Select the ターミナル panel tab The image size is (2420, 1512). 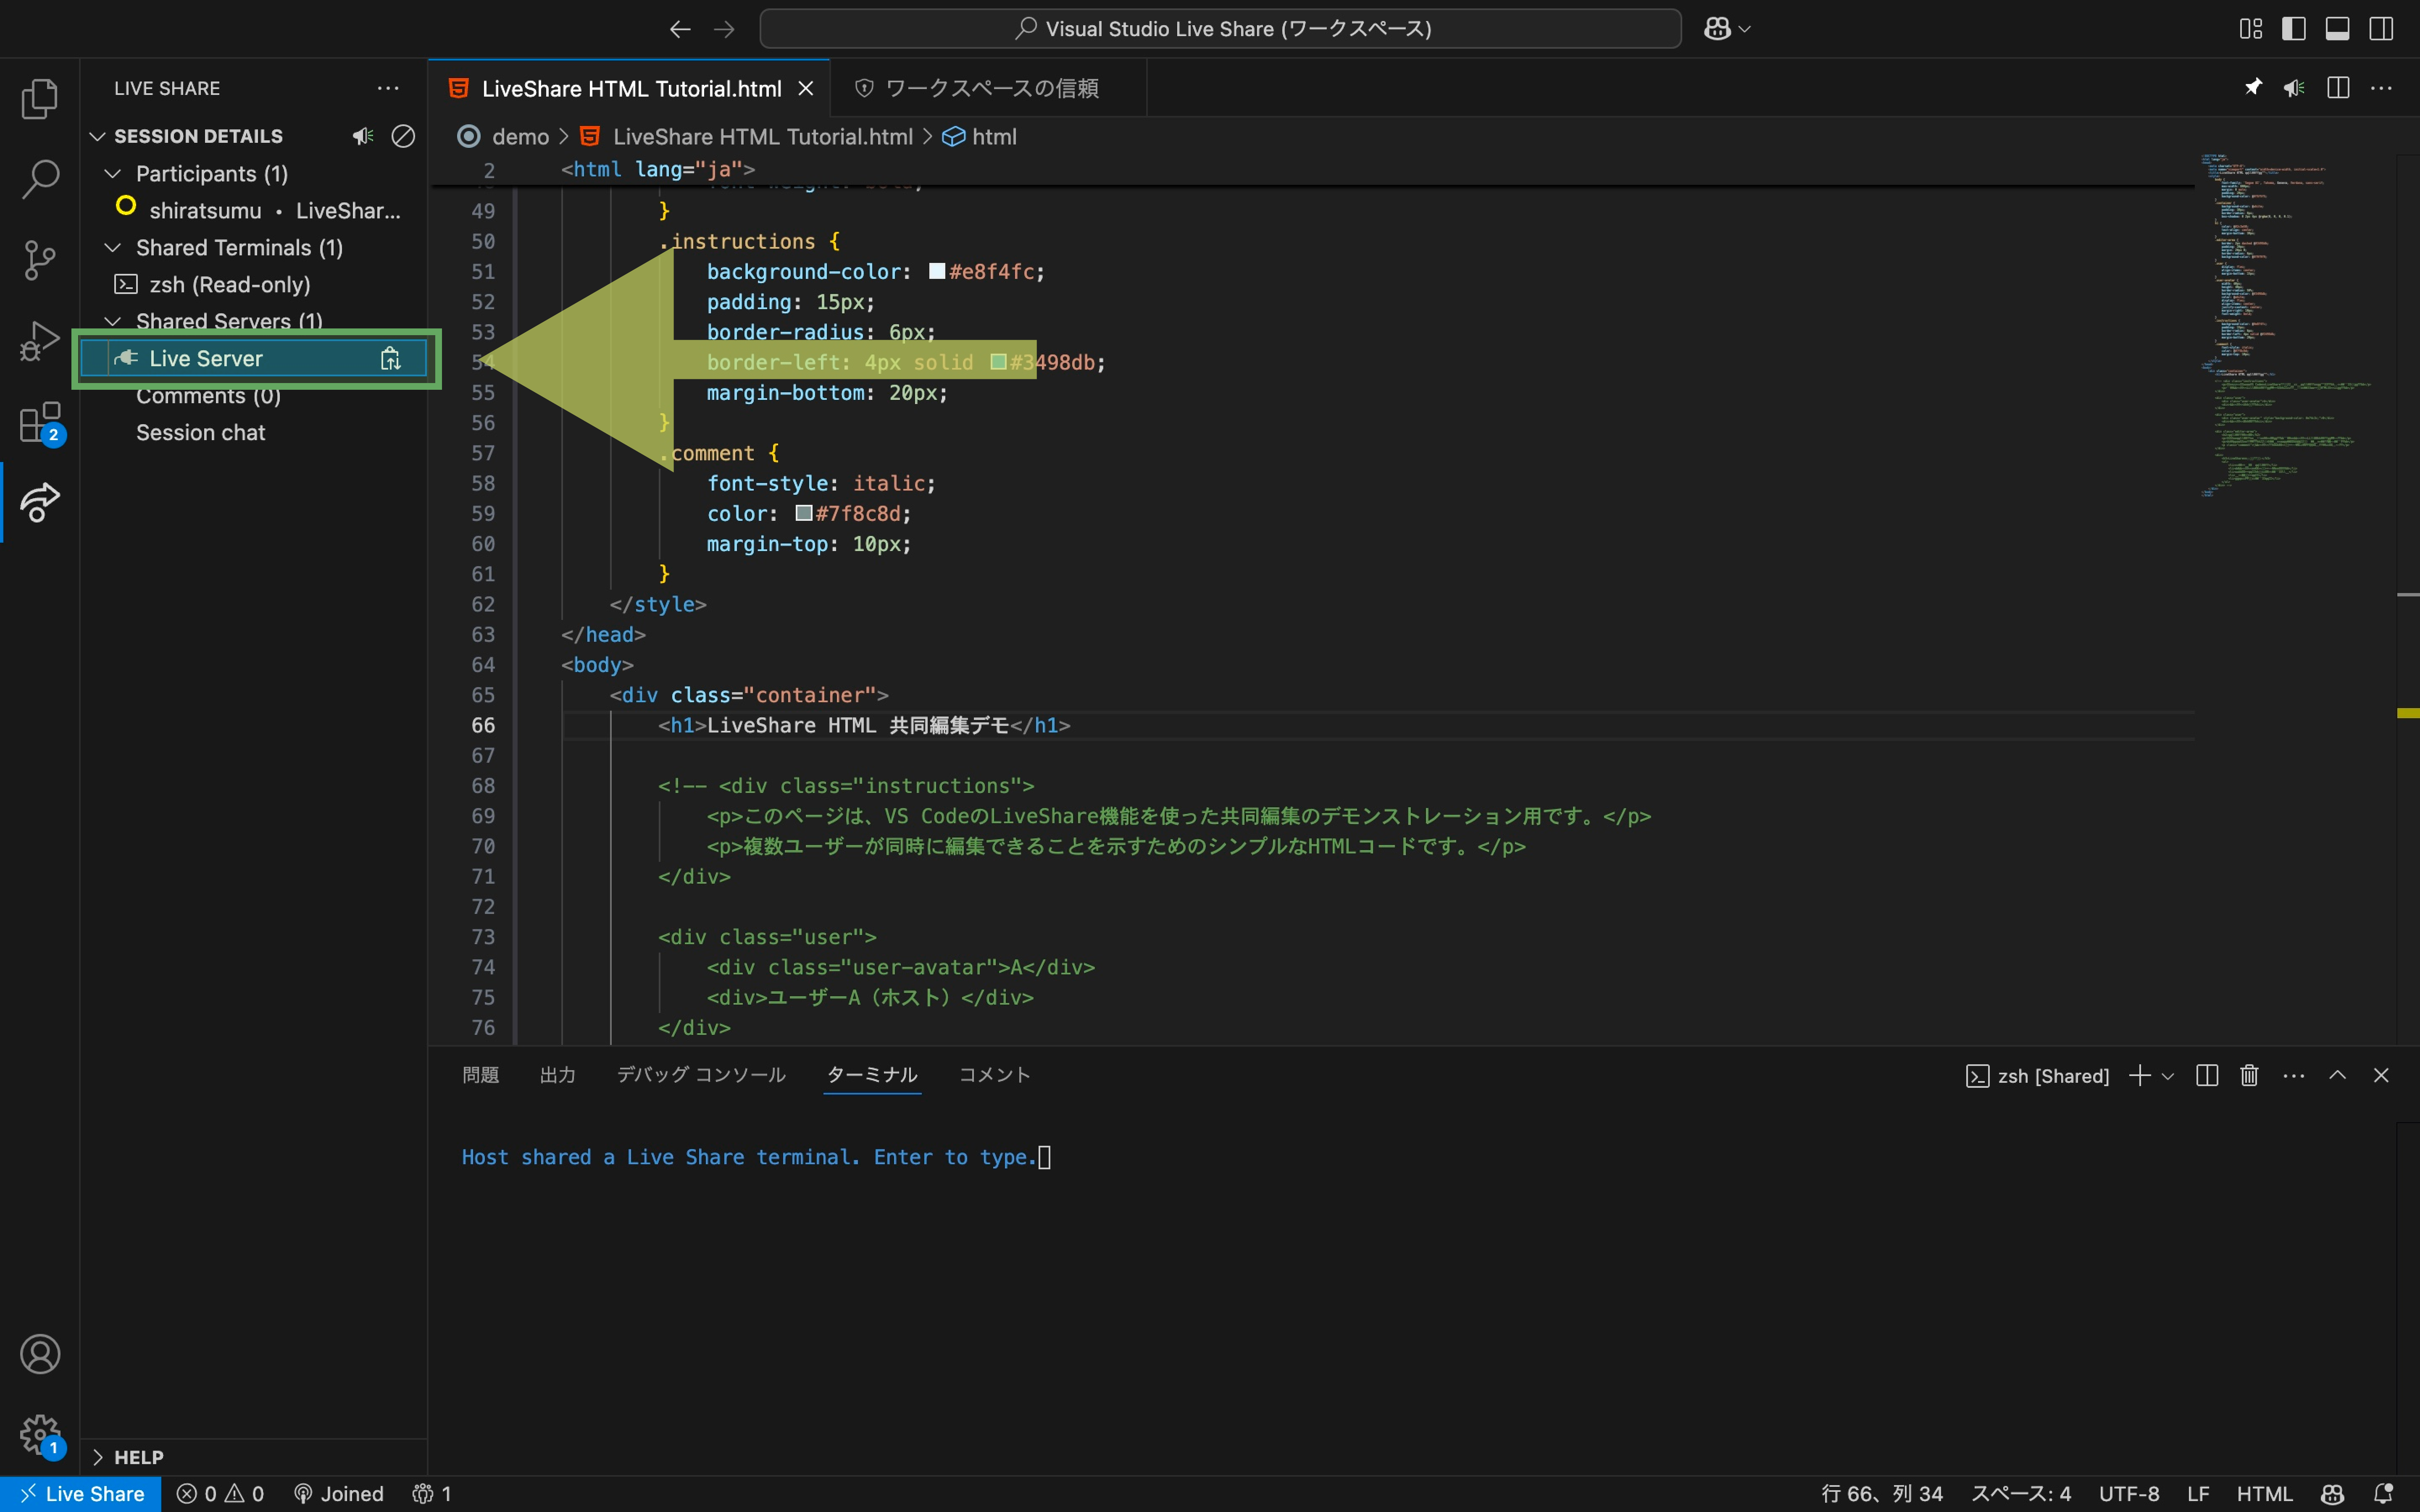click(872, 1075)
